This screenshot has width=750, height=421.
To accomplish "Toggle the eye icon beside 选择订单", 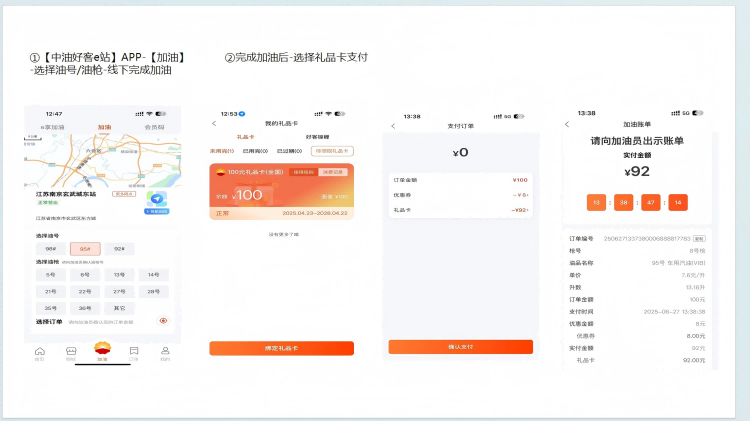I will point(163,321).
